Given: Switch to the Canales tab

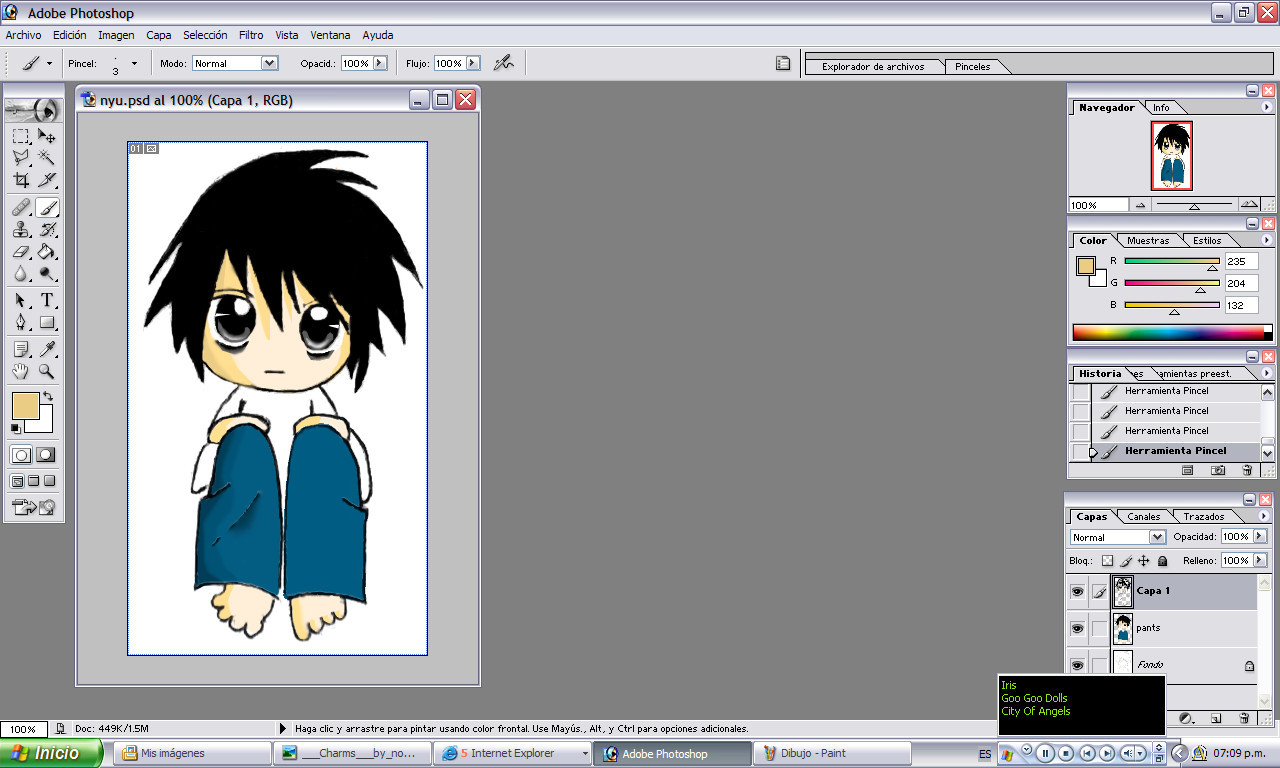Looking at the screenshot, I should point(1144,517).
